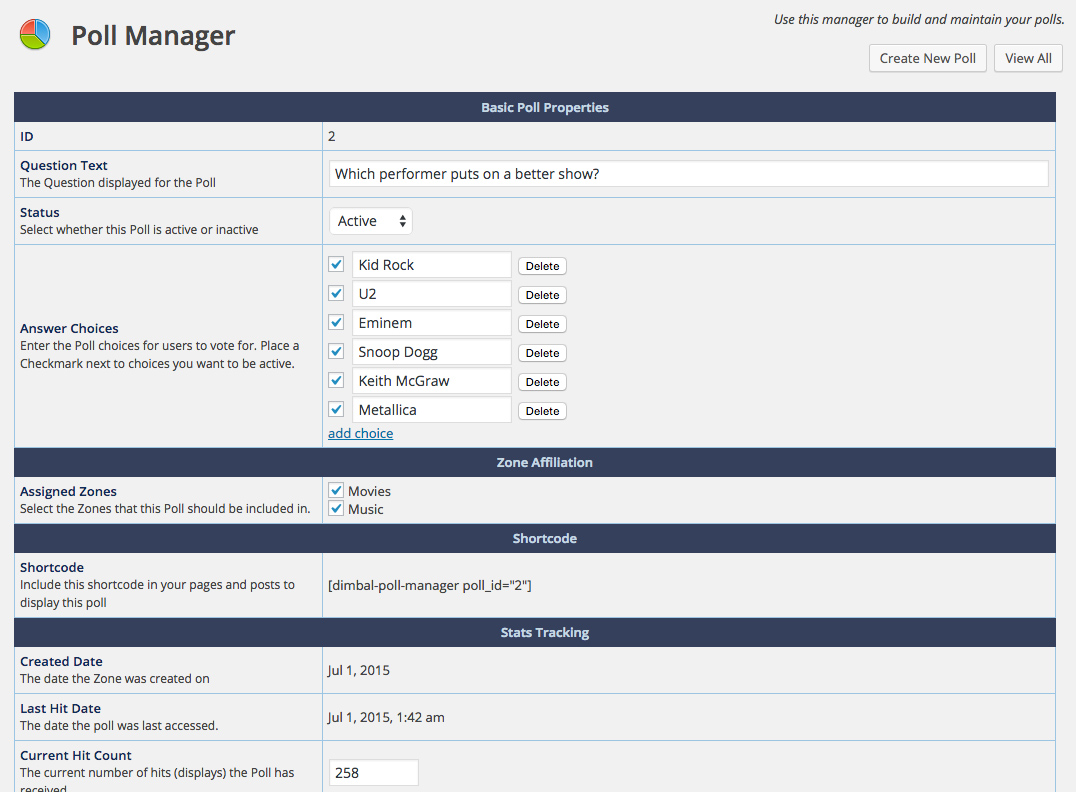Toggle the Metallica answer checkbox
The image size is (1076, 792).
336,409
